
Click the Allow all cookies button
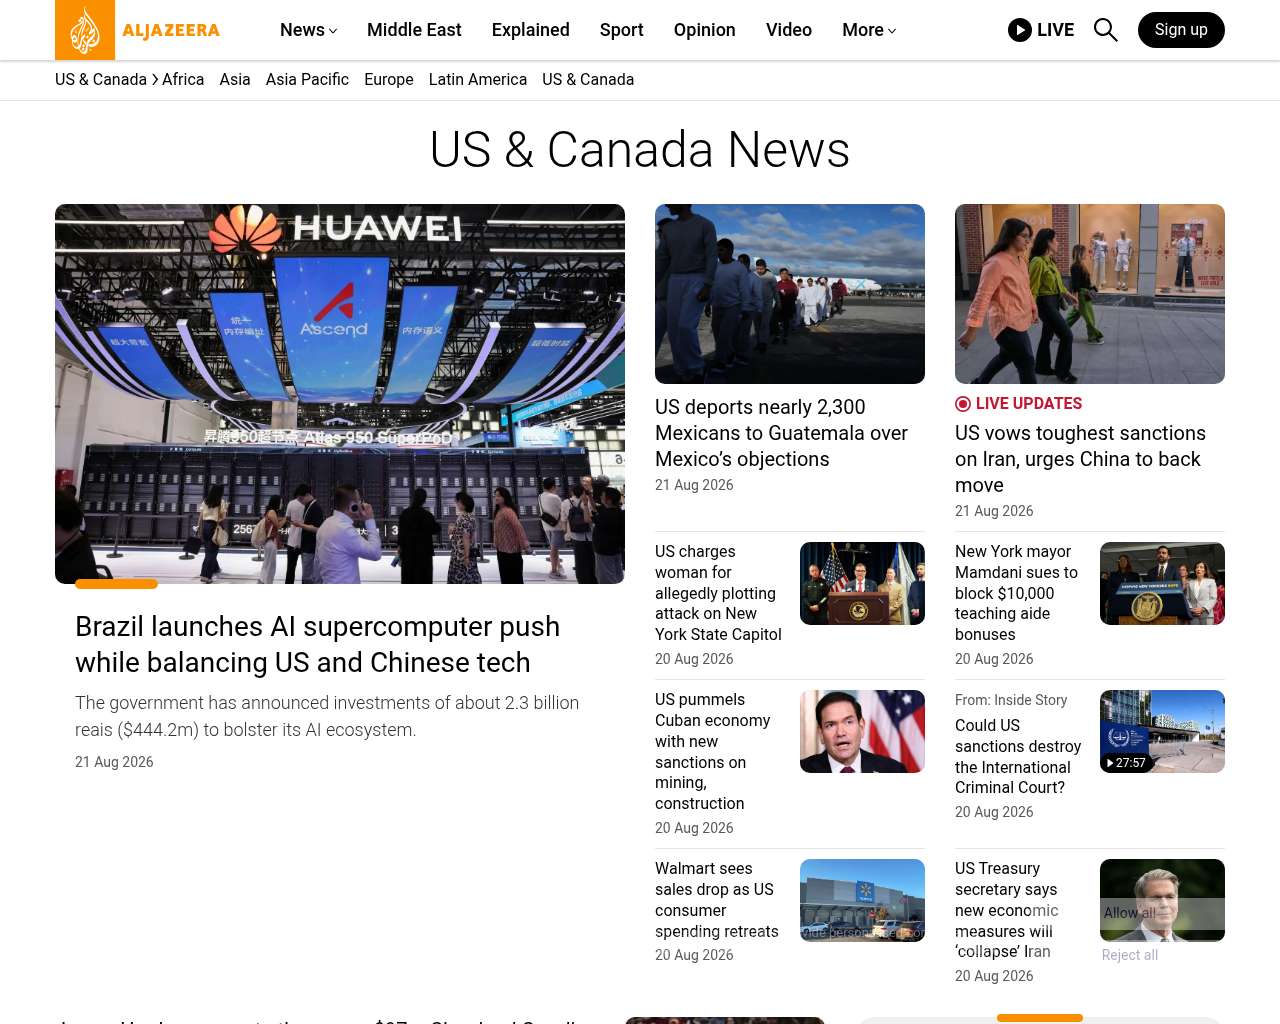(1129, 913)
